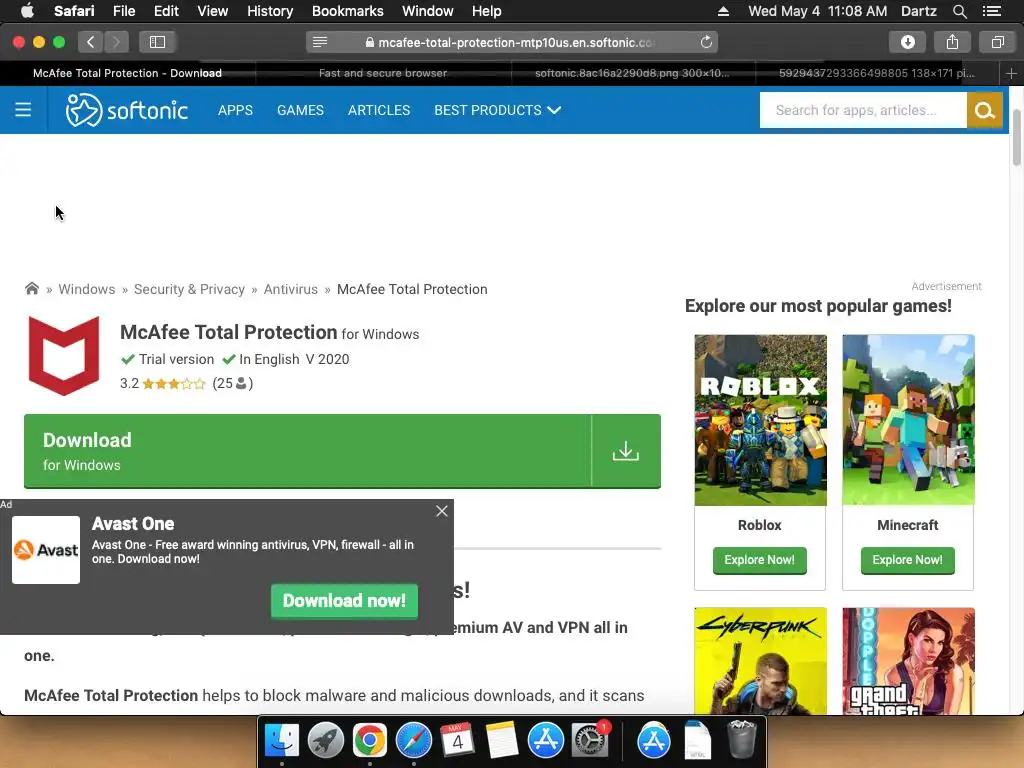
Task: Open Spotlight search in menu bar
Action: [x=959, y=11]
